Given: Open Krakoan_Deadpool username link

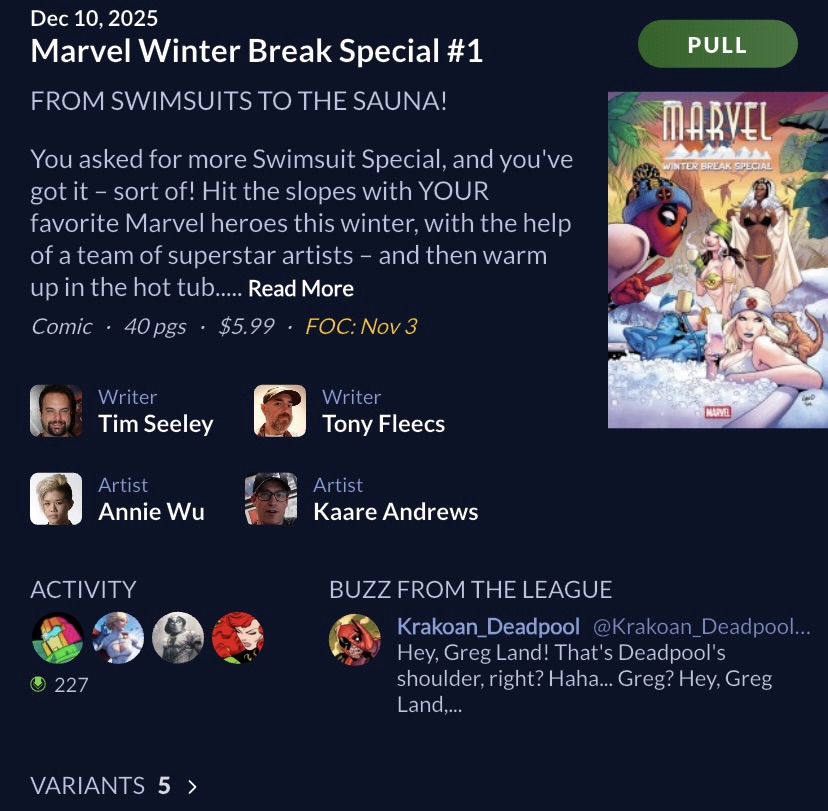Looking at the screenshot, I should click(x=488, y=627).
